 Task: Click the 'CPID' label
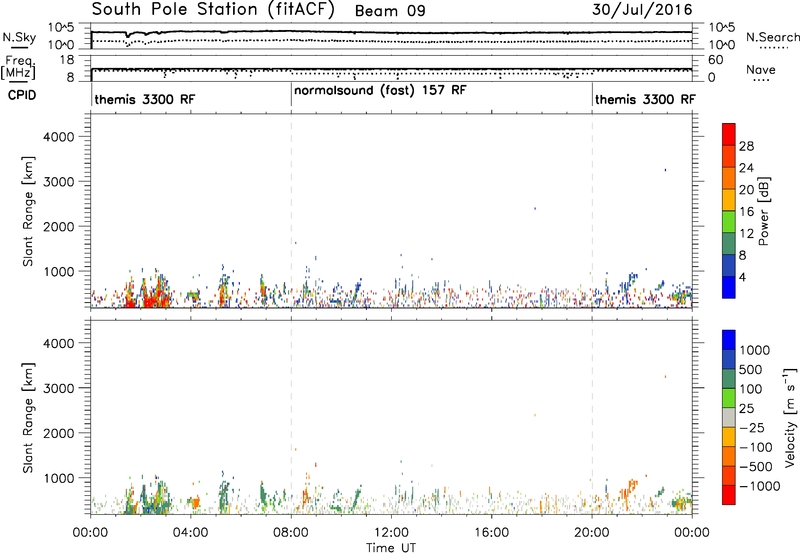tap(22, 95)
